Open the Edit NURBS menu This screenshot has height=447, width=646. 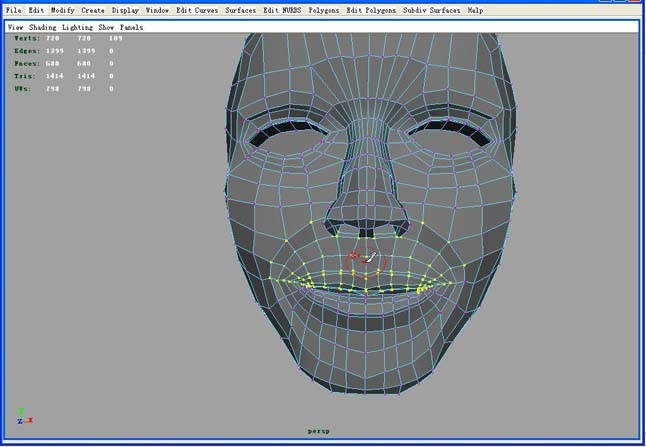pyautogui.click(x=282, y=10)
